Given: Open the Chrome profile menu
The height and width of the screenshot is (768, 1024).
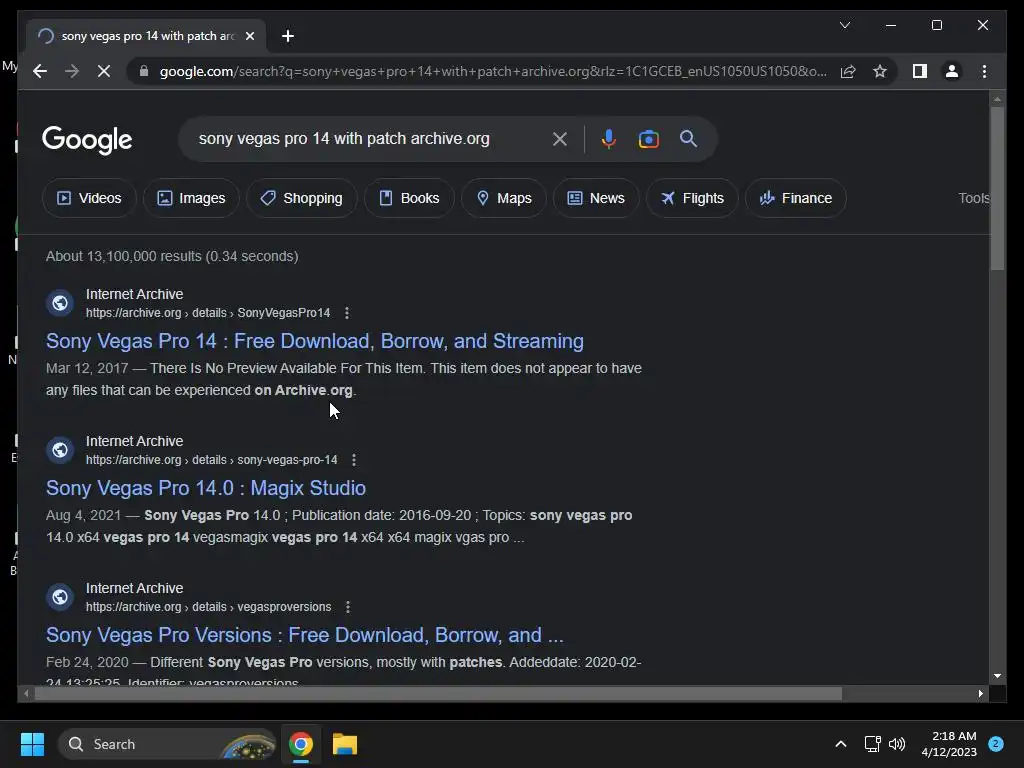Looking at the screenshot, I should point(952,71).
